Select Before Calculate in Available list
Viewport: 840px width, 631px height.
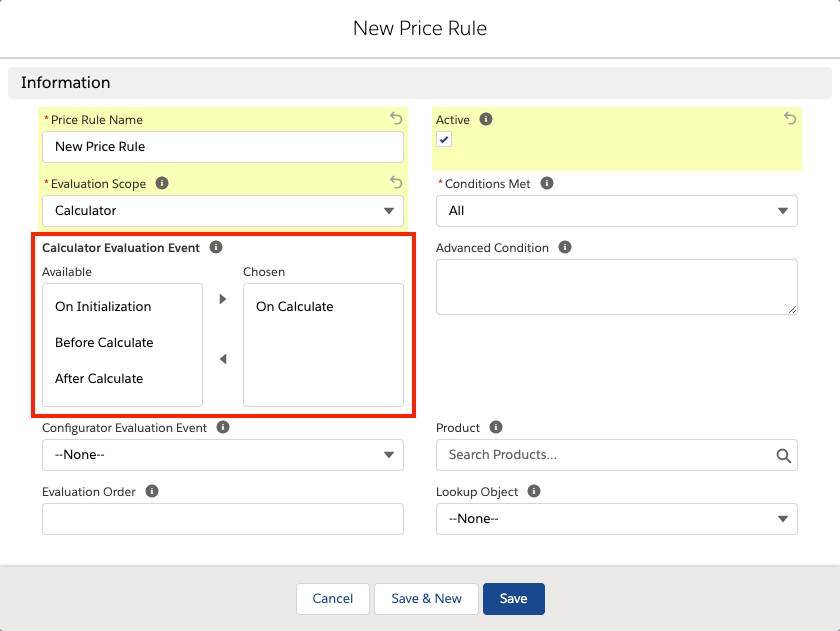click(x=122, y=342)
